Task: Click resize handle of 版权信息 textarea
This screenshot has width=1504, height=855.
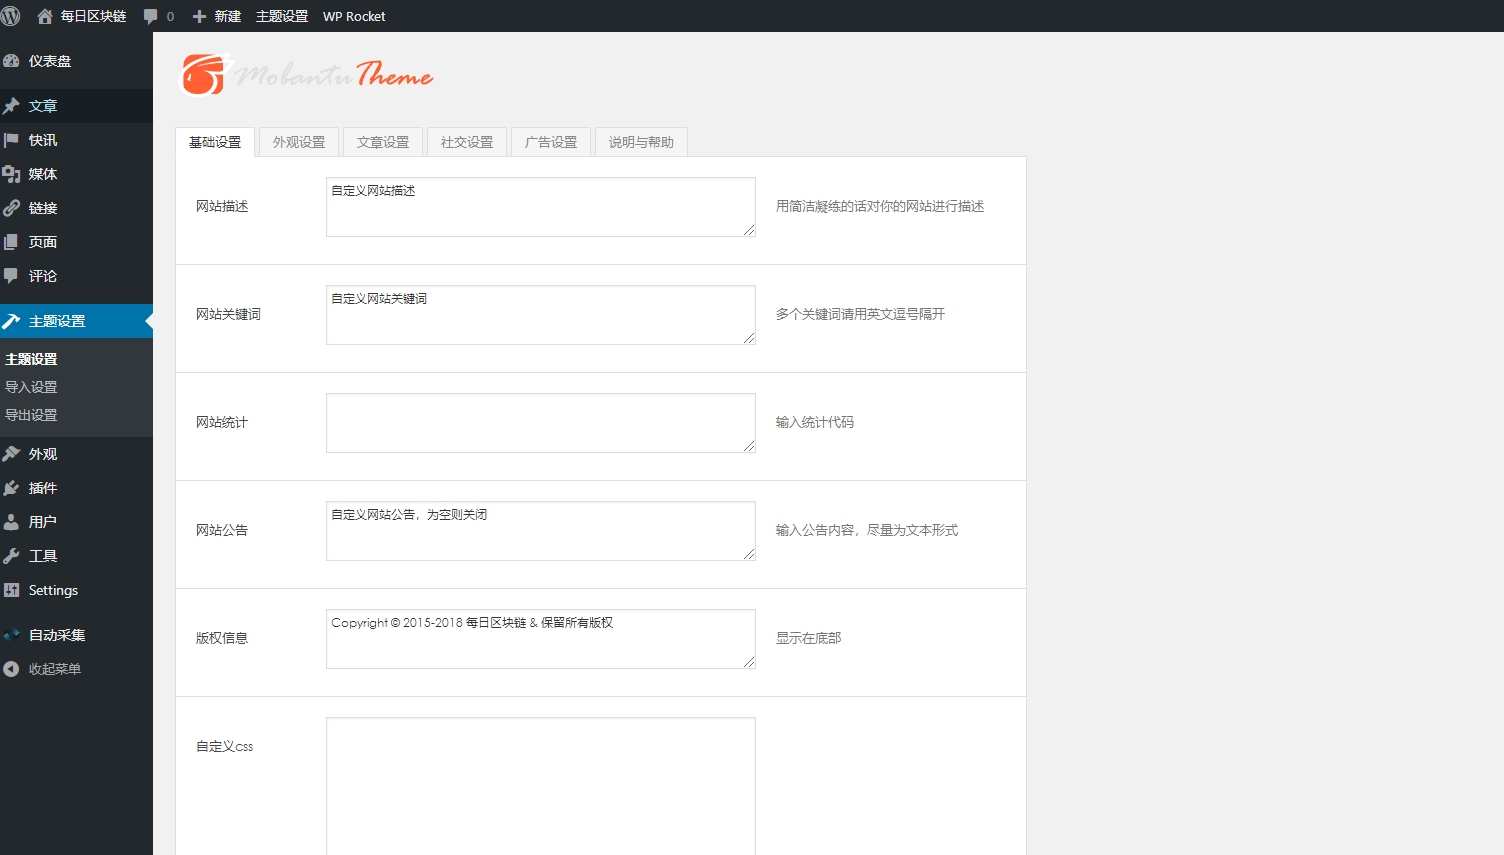Action: [x=749, y=662]
